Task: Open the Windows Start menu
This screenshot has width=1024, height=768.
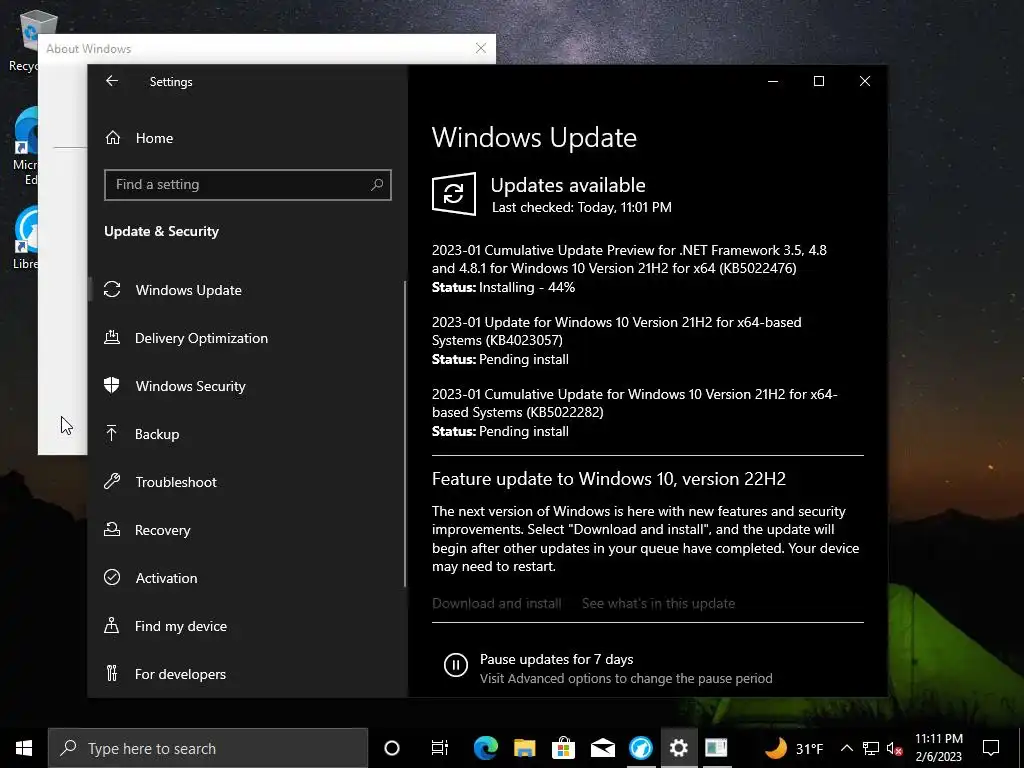Action: coord(24,748)
